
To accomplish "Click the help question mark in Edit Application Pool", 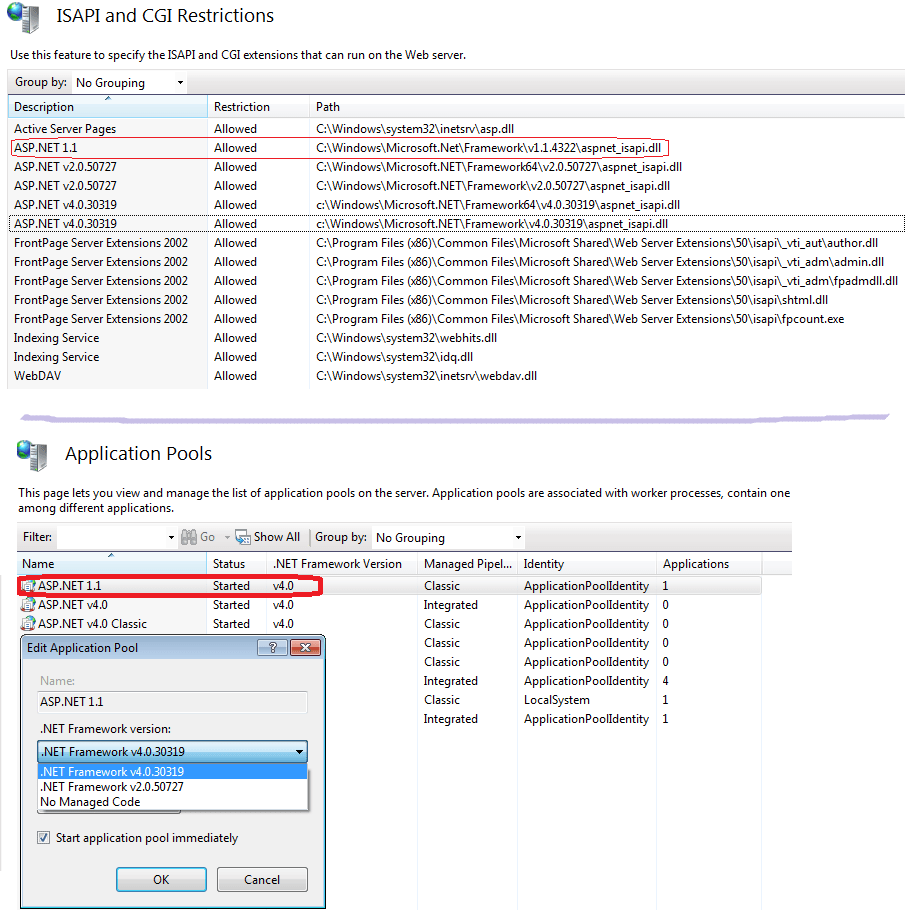I will [x=272, y=647].
